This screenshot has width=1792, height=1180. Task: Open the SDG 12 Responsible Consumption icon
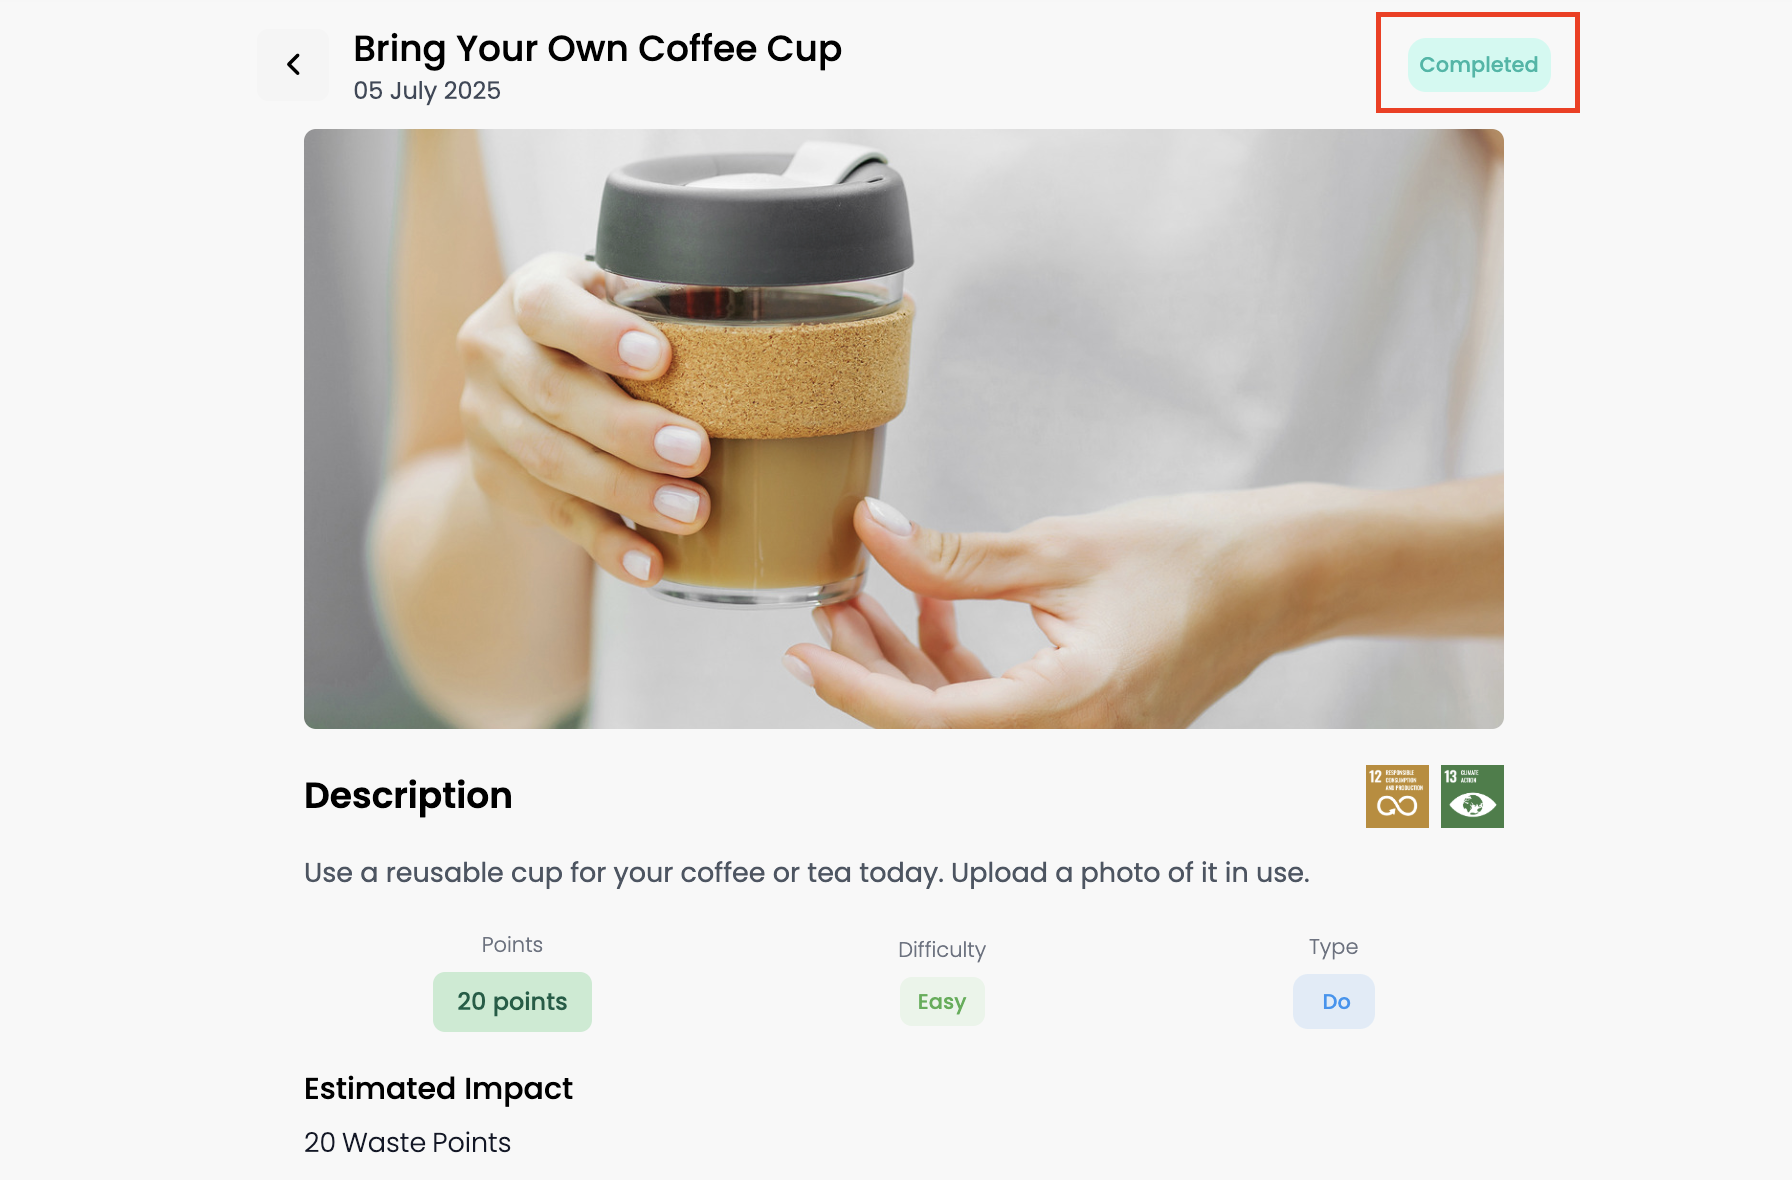1397,796
